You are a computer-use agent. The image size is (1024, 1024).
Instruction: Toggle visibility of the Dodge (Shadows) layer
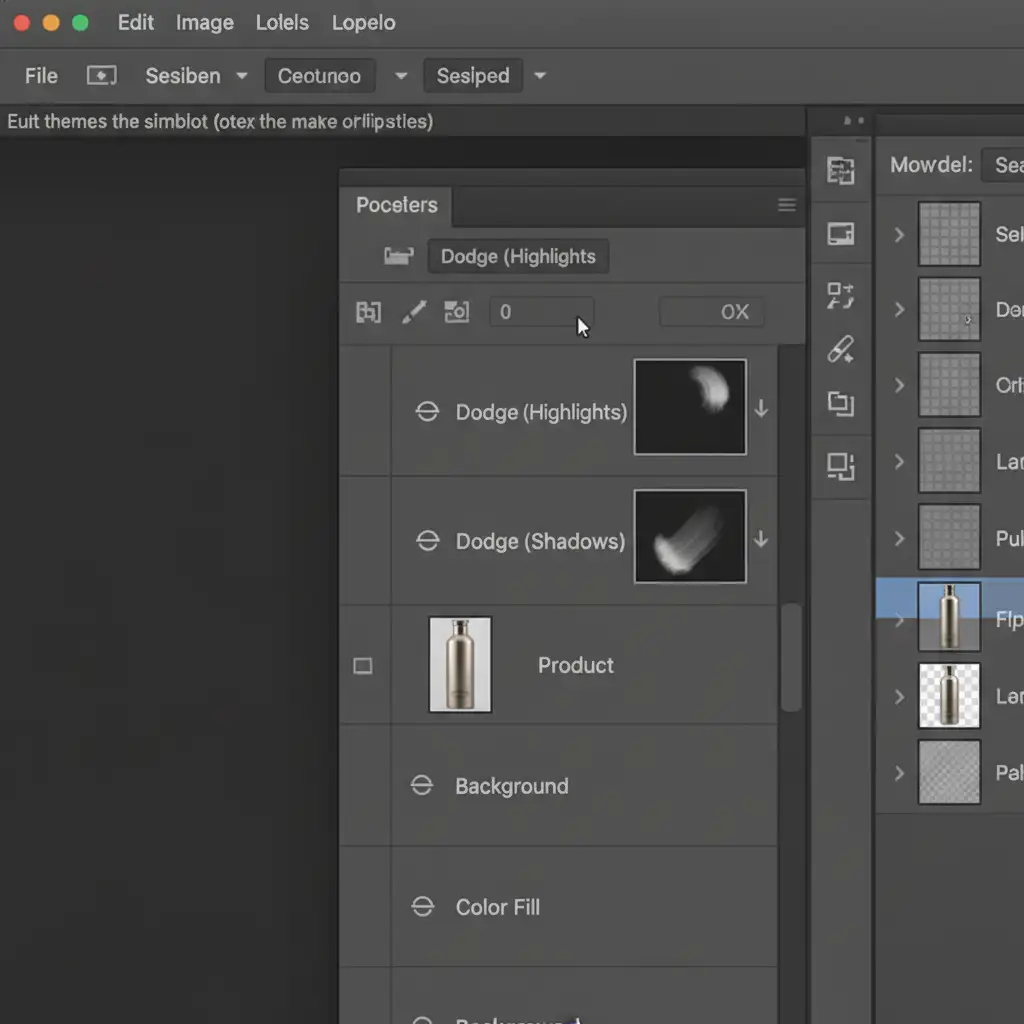tap(427, 541)
